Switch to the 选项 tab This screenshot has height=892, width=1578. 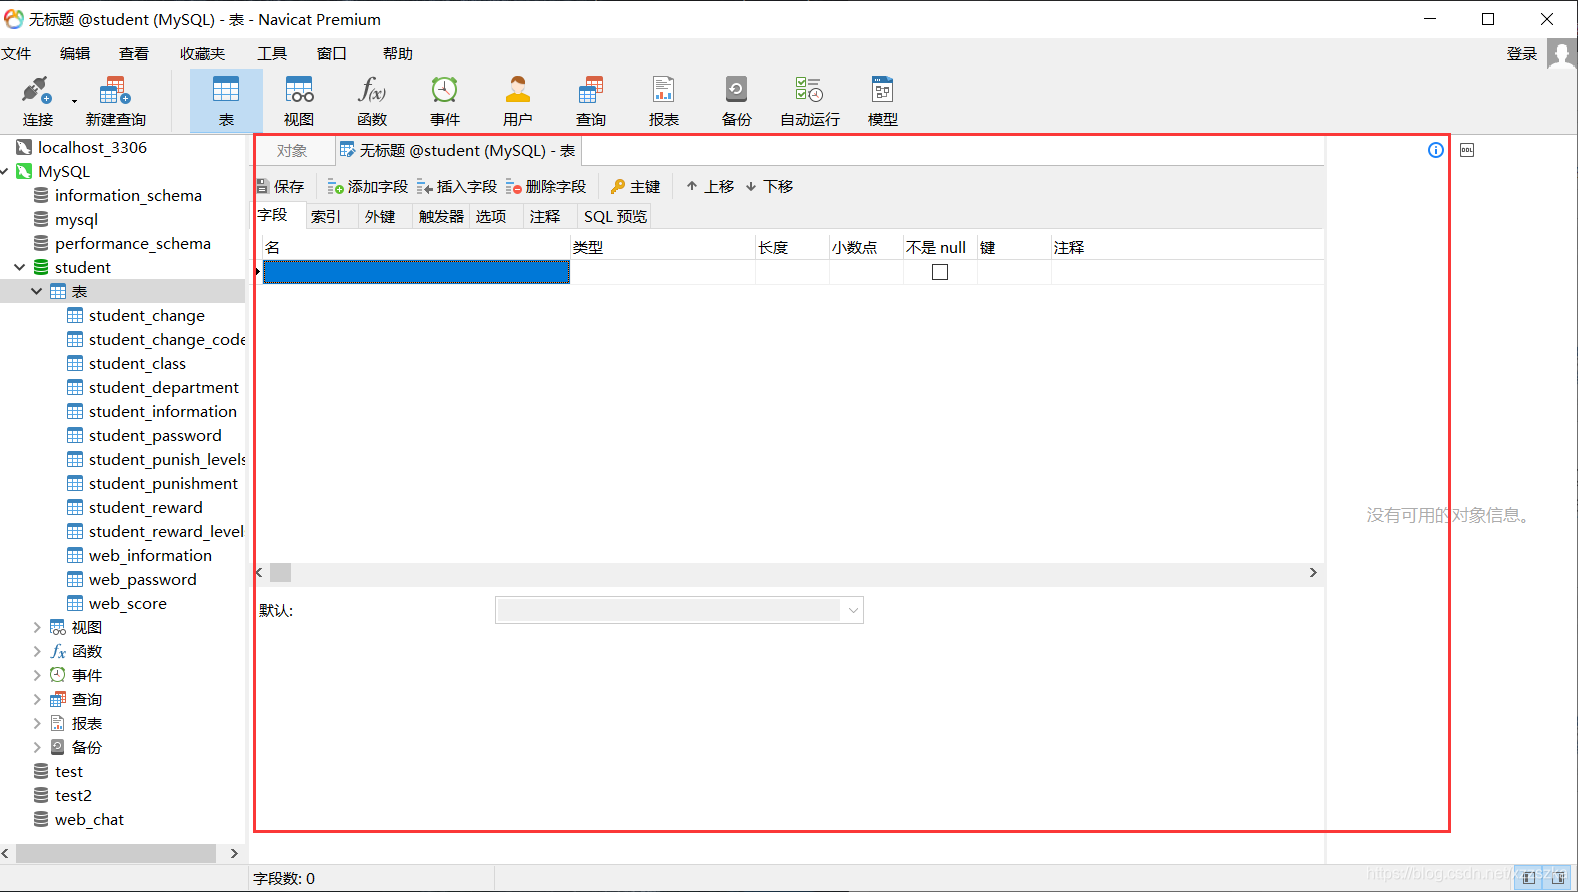[491, 216]
